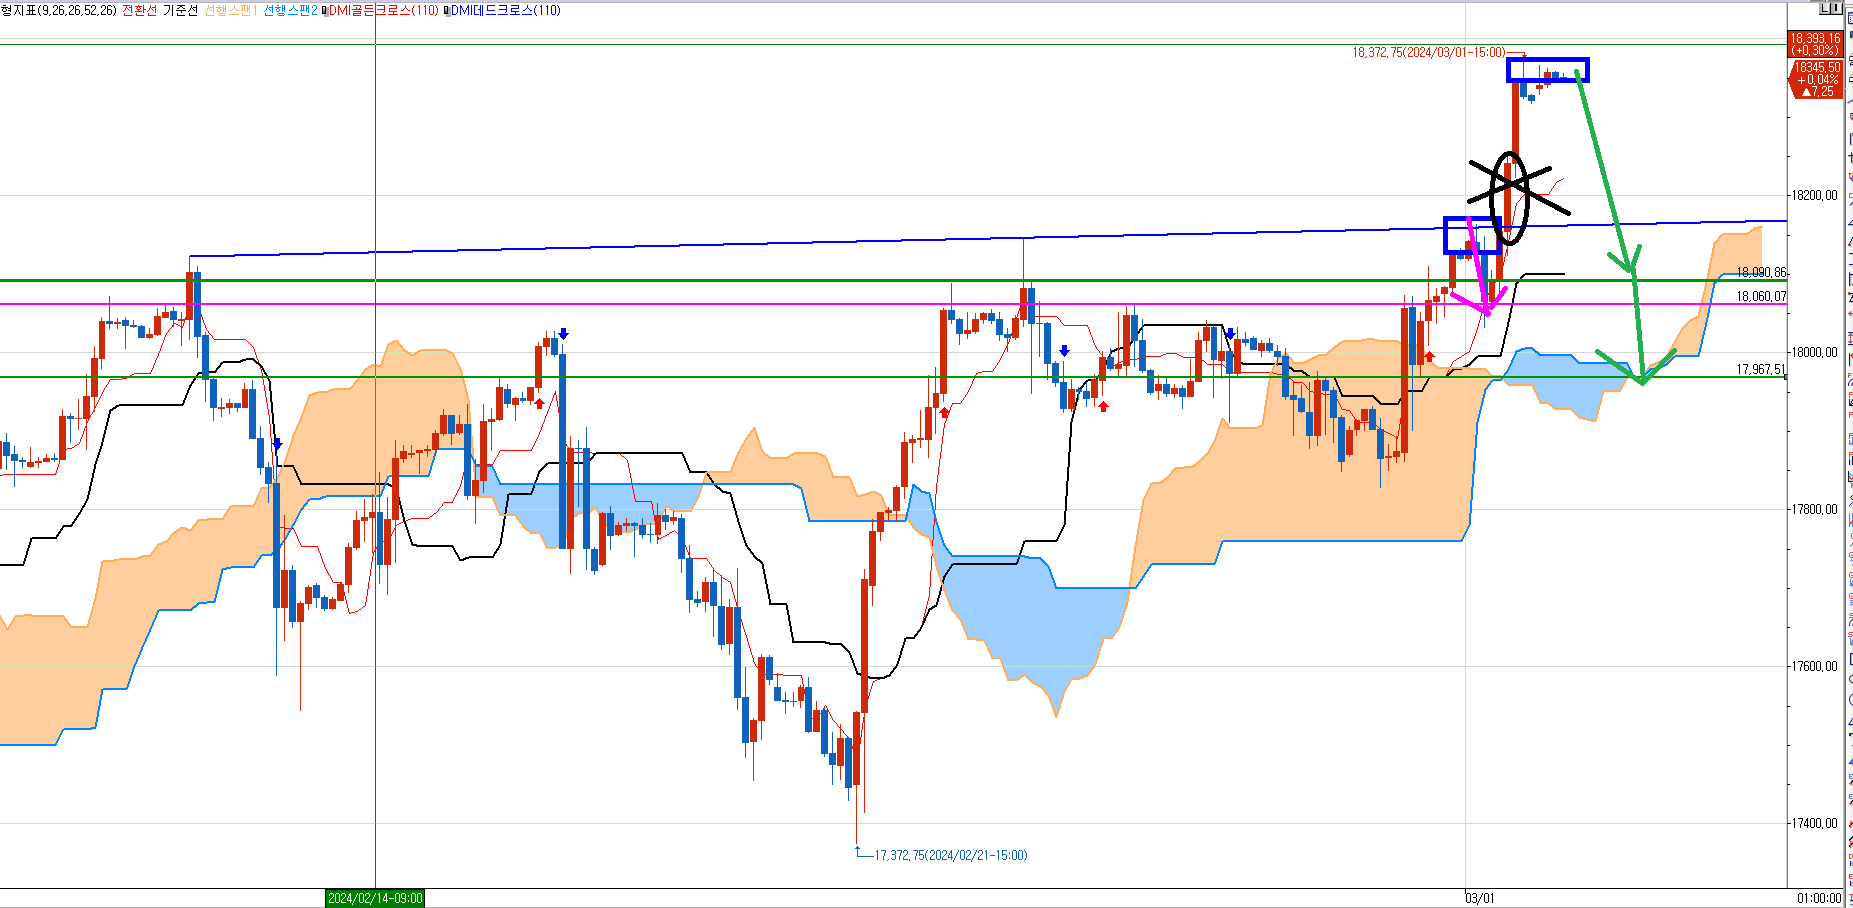This screenshot has width=1853, height=908.
Task: Click the 01:00:00 time in the bottom corner
Action: (1819, 898)
